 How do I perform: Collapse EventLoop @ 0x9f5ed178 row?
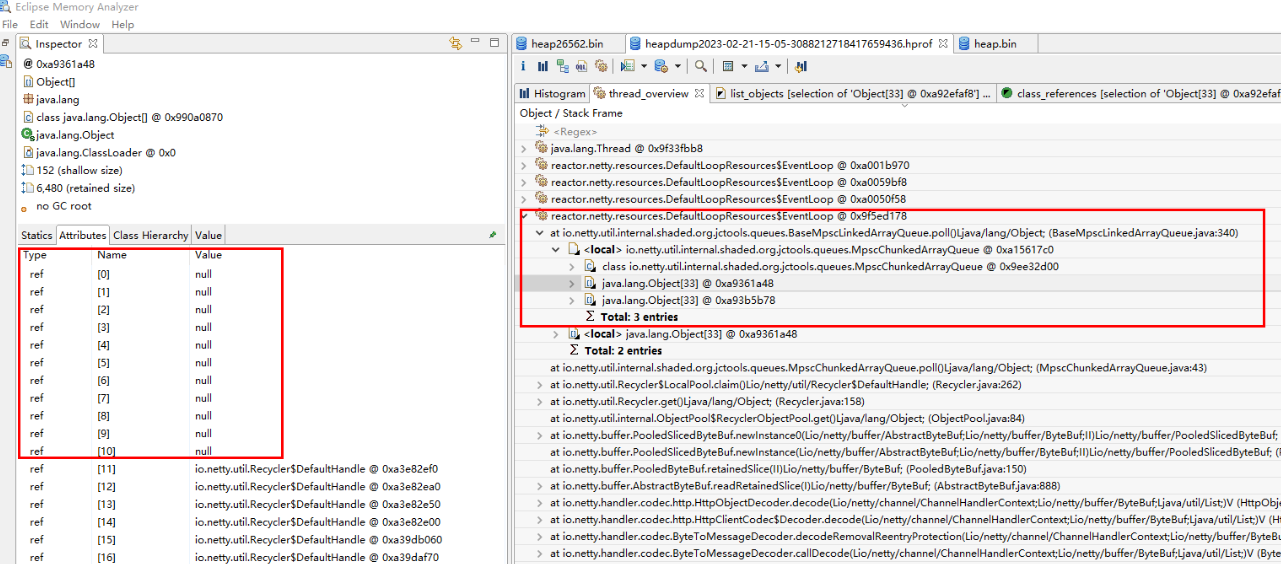pyautogui.click(x=524, y=215)
